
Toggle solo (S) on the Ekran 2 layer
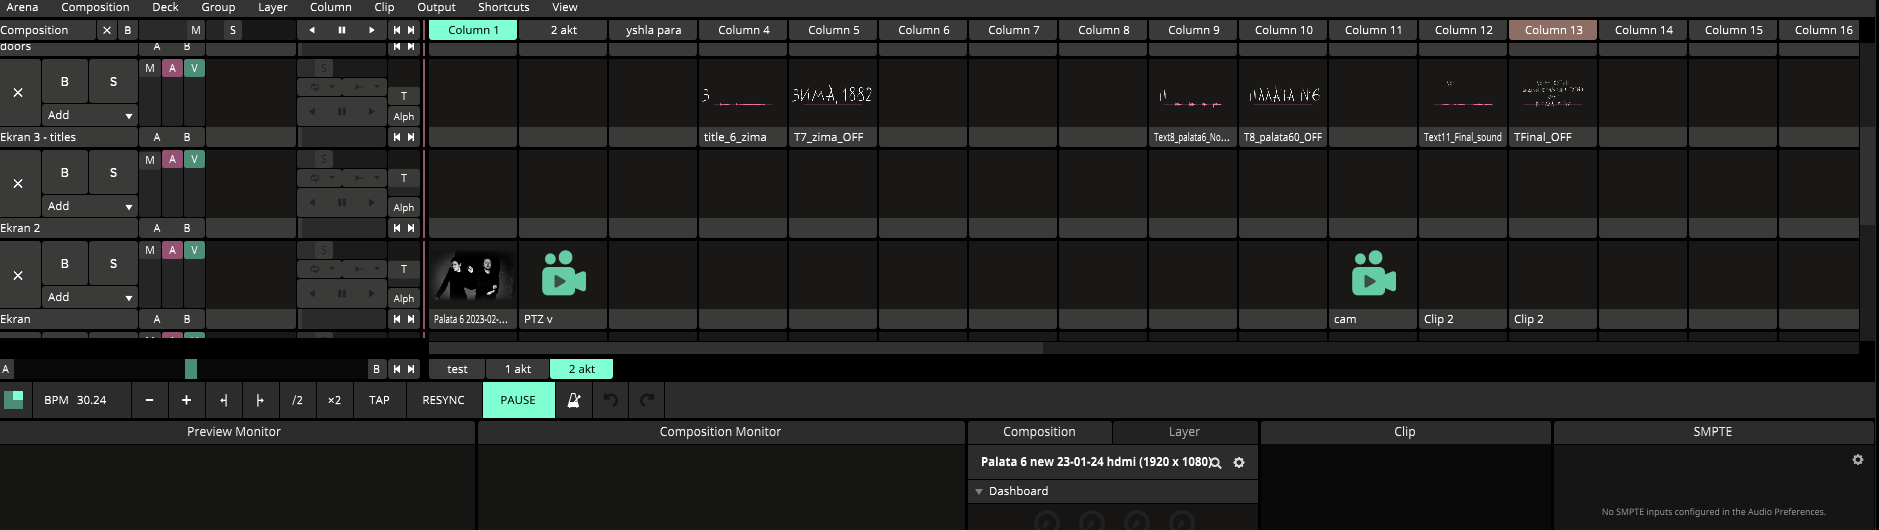113,172
